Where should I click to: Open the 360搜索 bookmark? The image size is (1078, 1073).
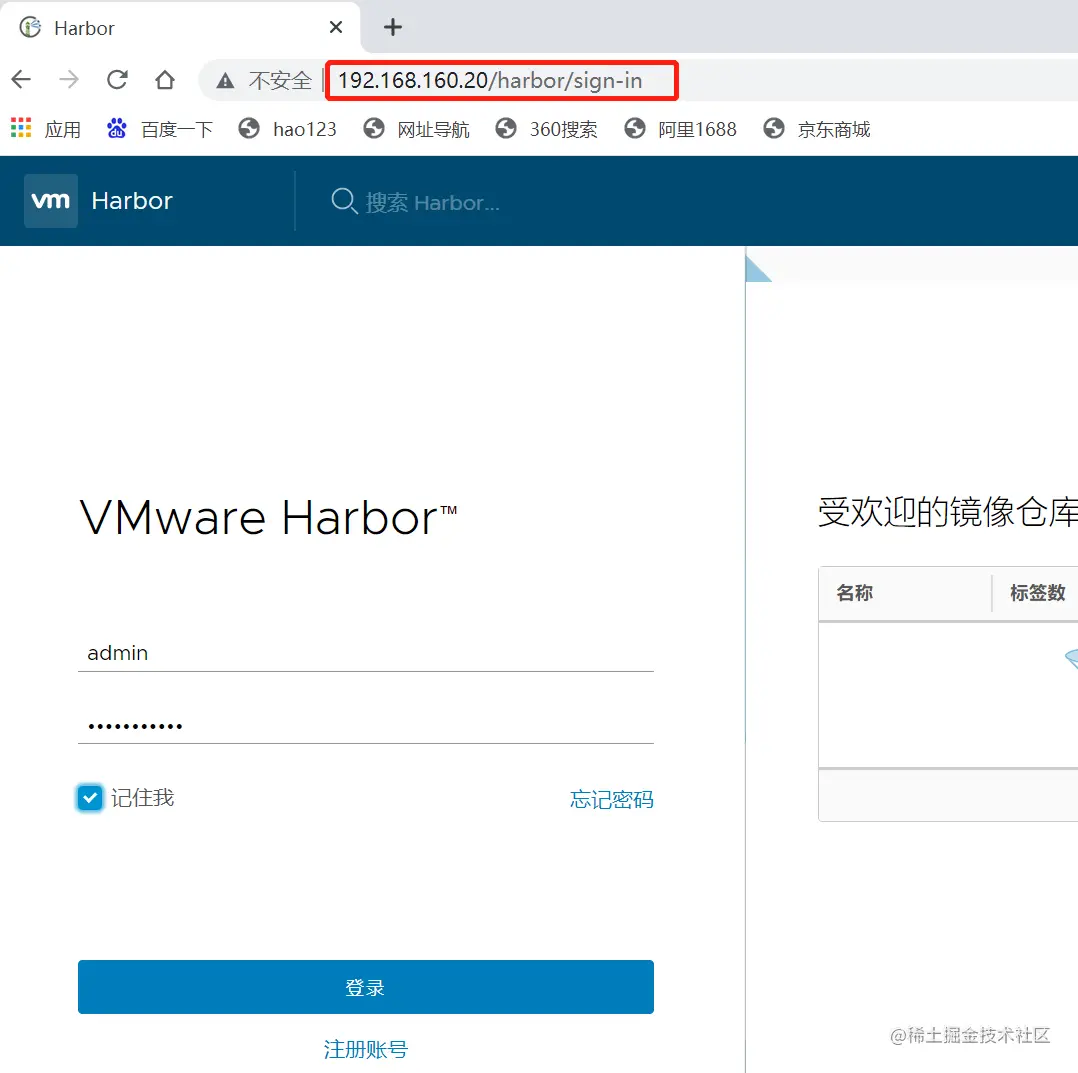(x=547, y=129)
